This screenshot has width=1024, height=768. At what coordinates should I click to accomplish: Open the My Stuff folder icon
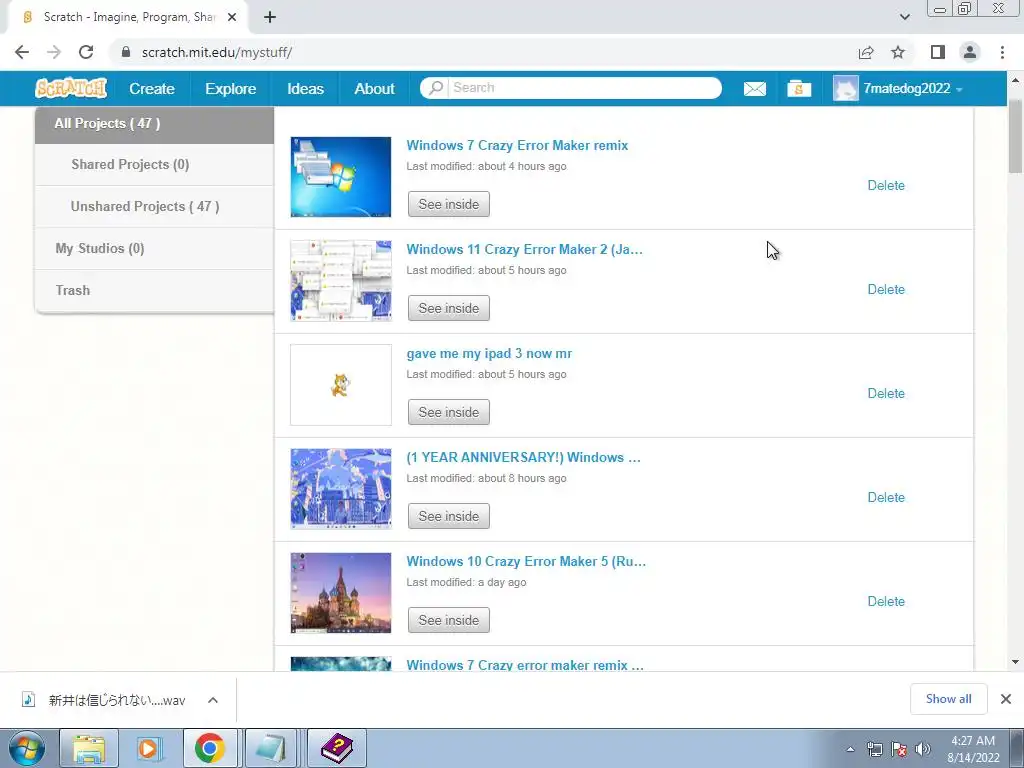coord(799,88)
